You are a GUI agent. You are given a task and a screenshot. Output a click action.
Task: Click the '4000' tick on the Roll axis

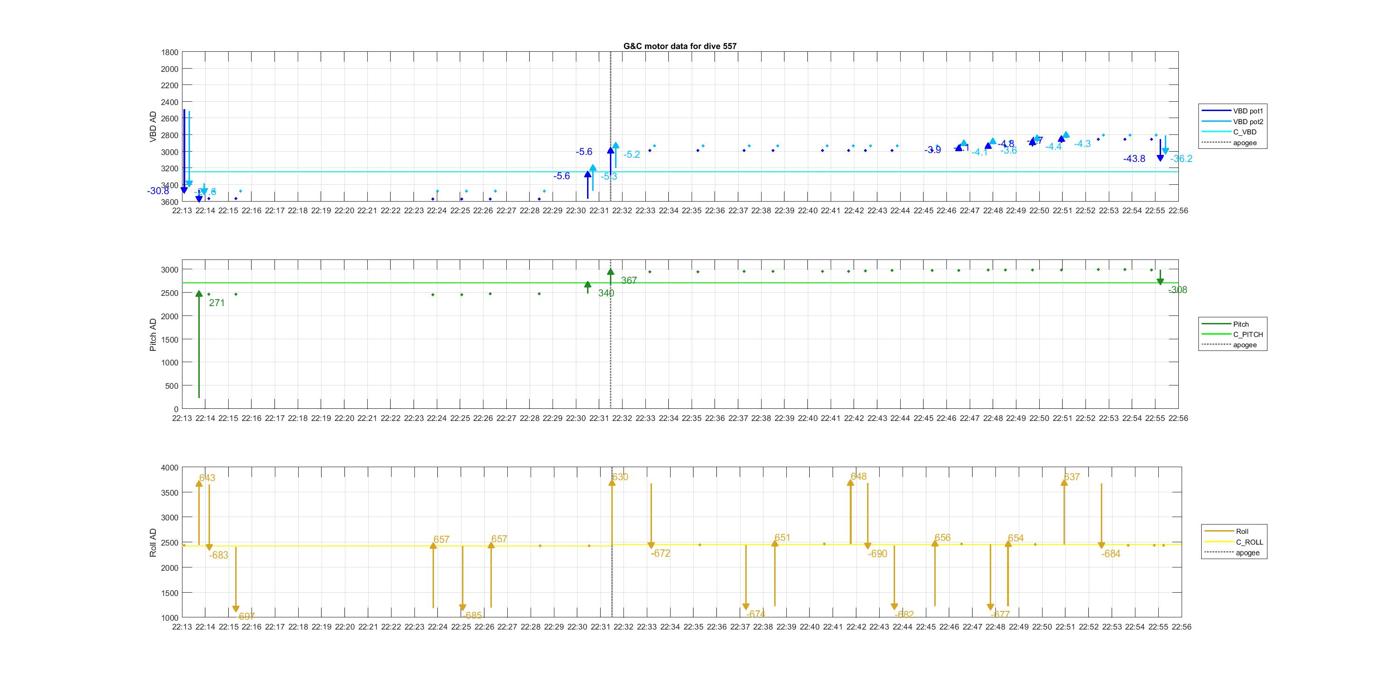click(169, 467)
